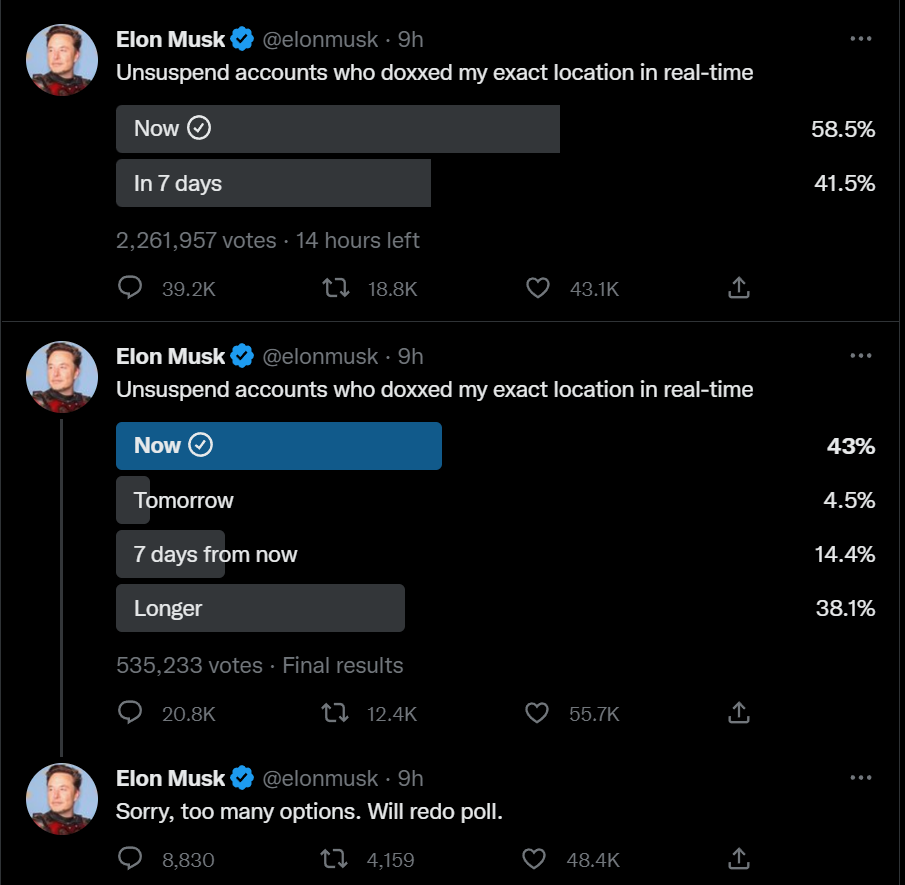Like the tweet with 43.1K likes
905x885 pixels.
pyautogui.click(x=538, y=289)
